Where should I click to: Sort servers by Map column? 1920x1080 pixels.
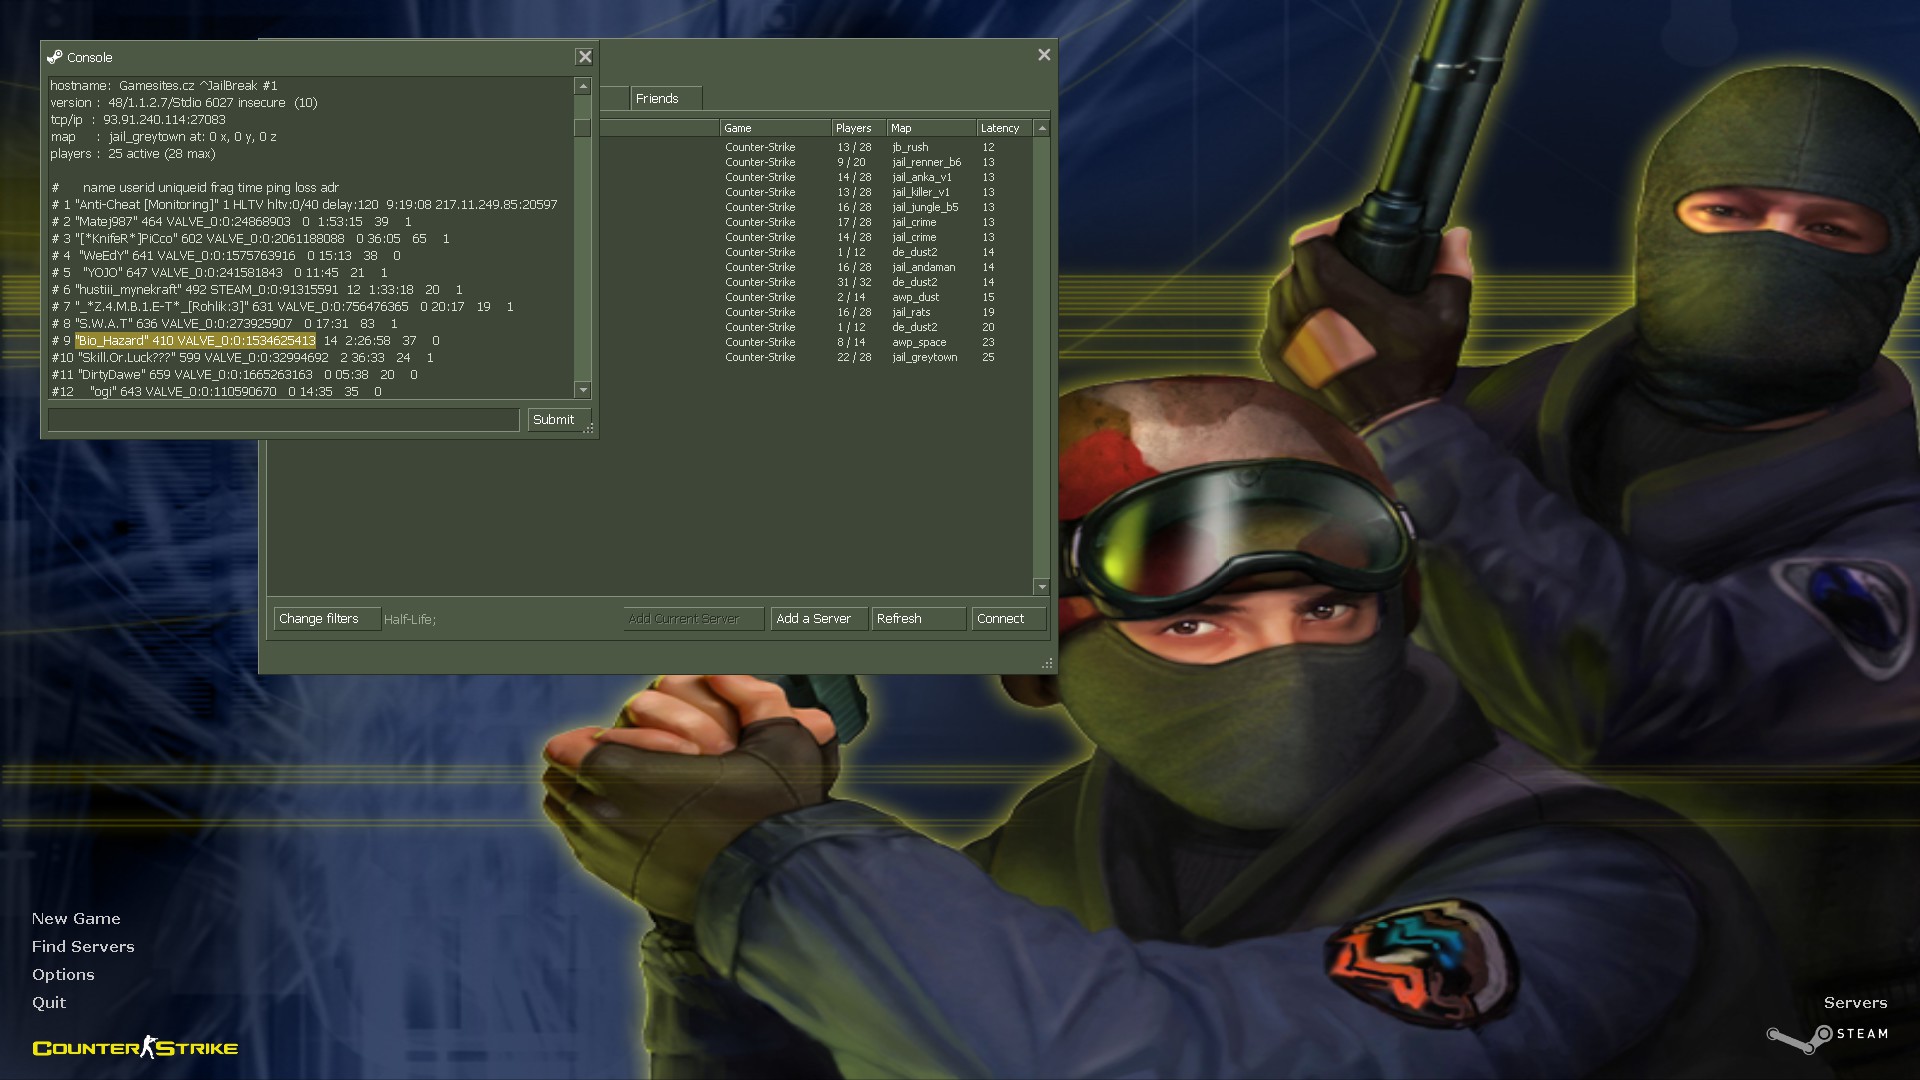pos(931,128)
